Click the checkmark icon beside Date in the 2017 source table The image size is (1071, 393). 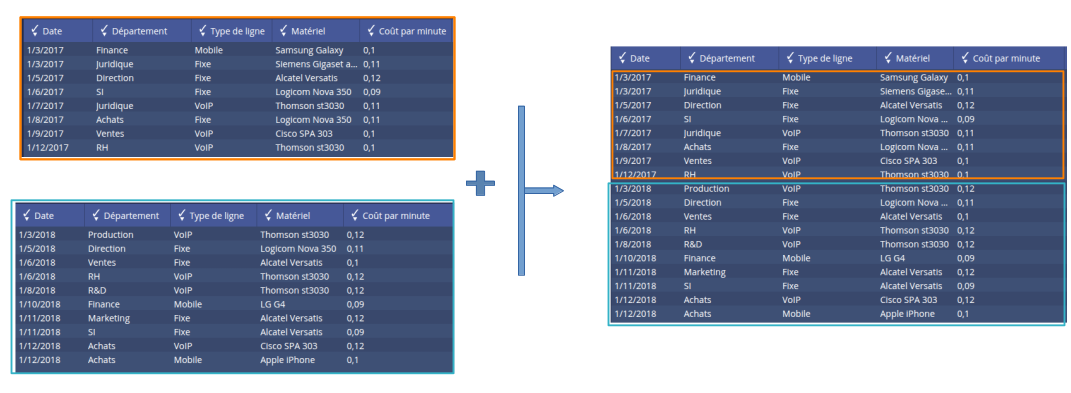pyautogui.click(x=34, y=30)
